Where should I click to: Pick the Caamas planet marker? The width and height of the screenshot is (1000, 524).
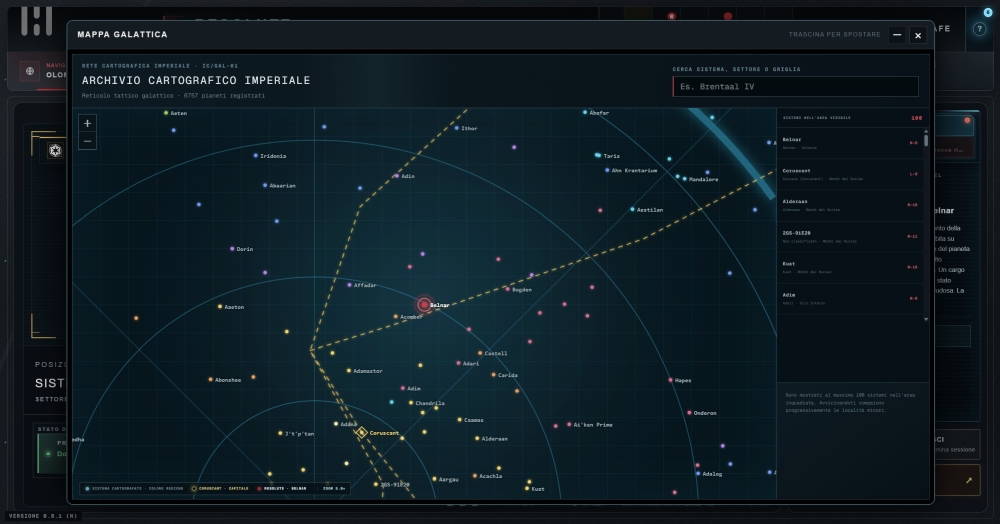459,419
